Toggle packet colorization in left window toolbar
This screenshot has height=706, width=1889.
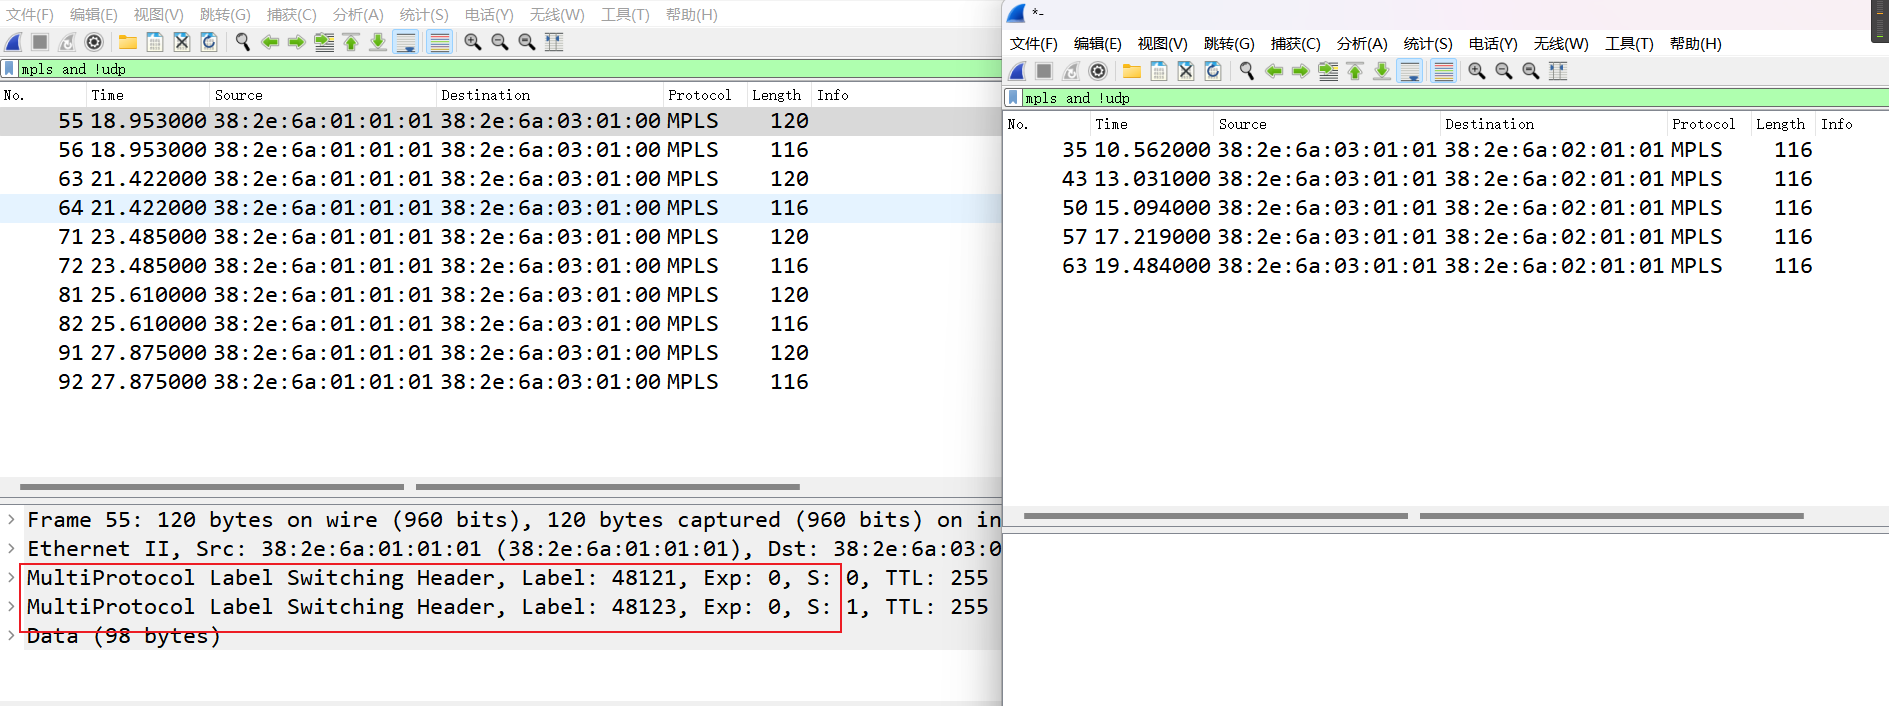[x=438, y=42]
